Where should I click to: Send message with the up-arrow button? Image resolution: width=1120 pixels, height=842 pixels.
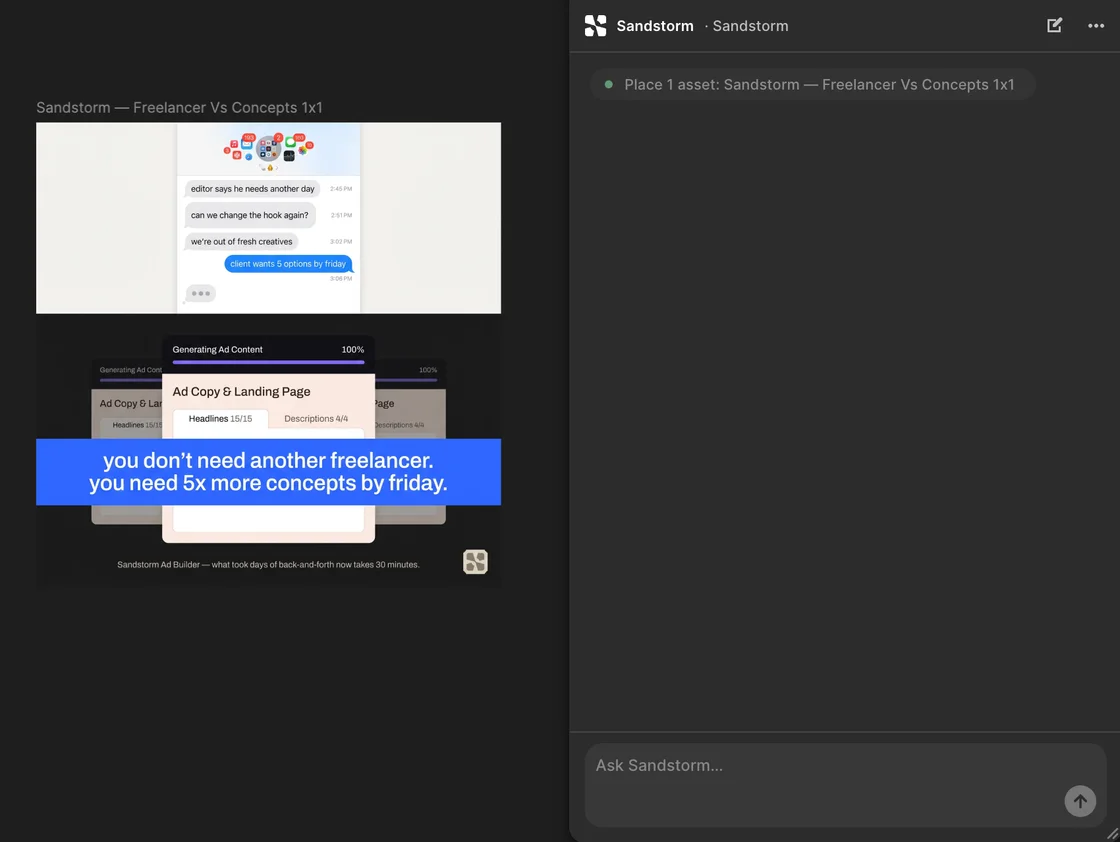coord(1080,801)
